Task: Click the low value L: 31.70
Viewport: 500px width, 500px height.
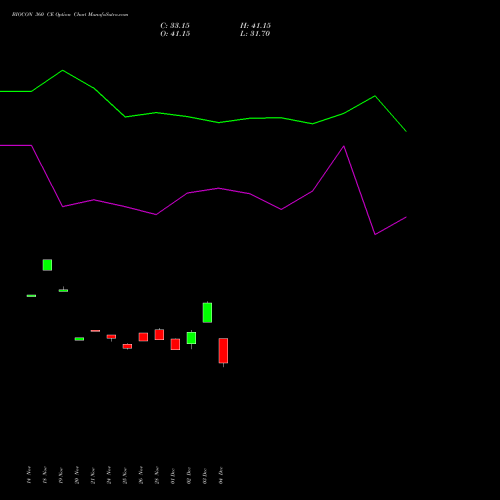Action: click(x=255, y=34)
